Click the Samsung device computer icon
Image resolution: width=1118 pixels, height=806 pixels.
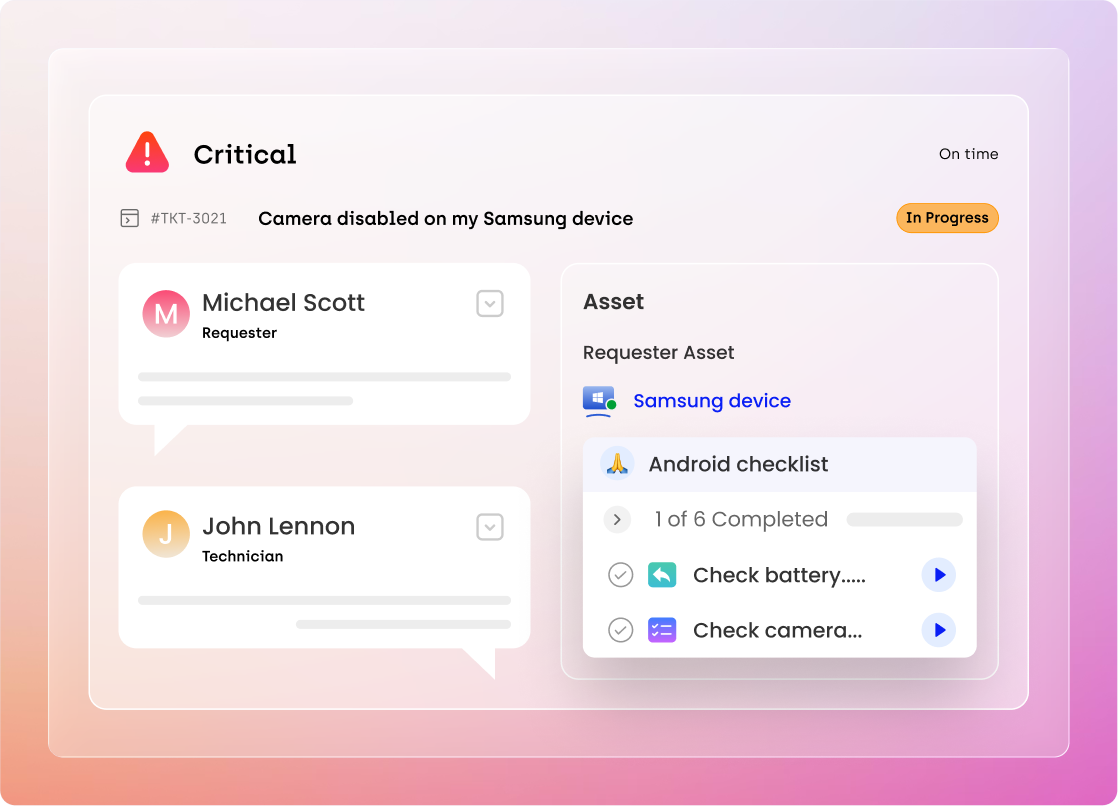tap(598, 401)
